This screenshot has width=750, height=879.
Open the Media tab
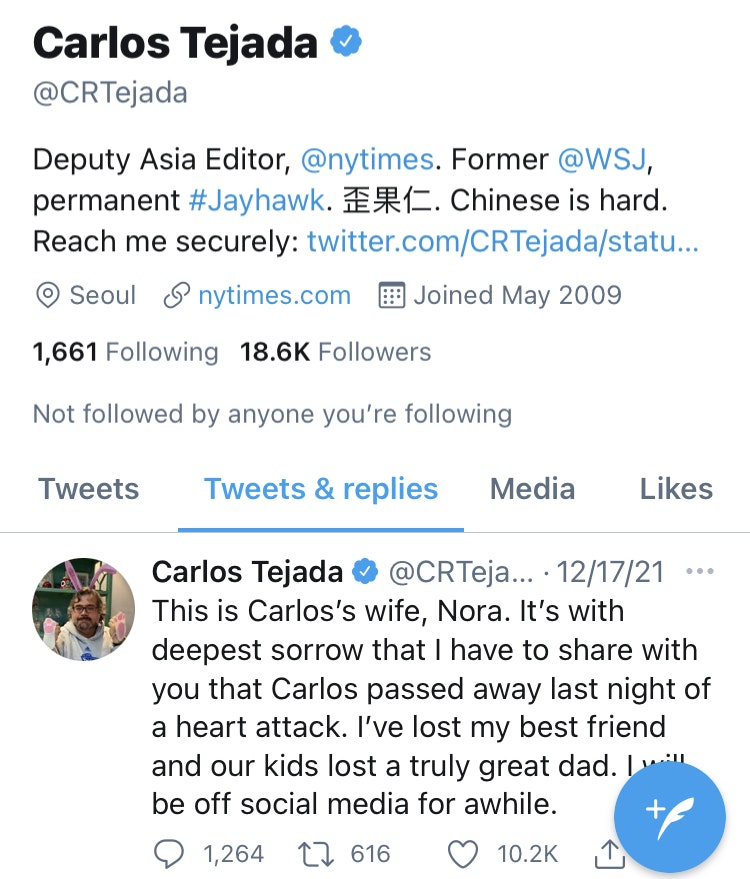pyautogui.click(x=532, y=489)
